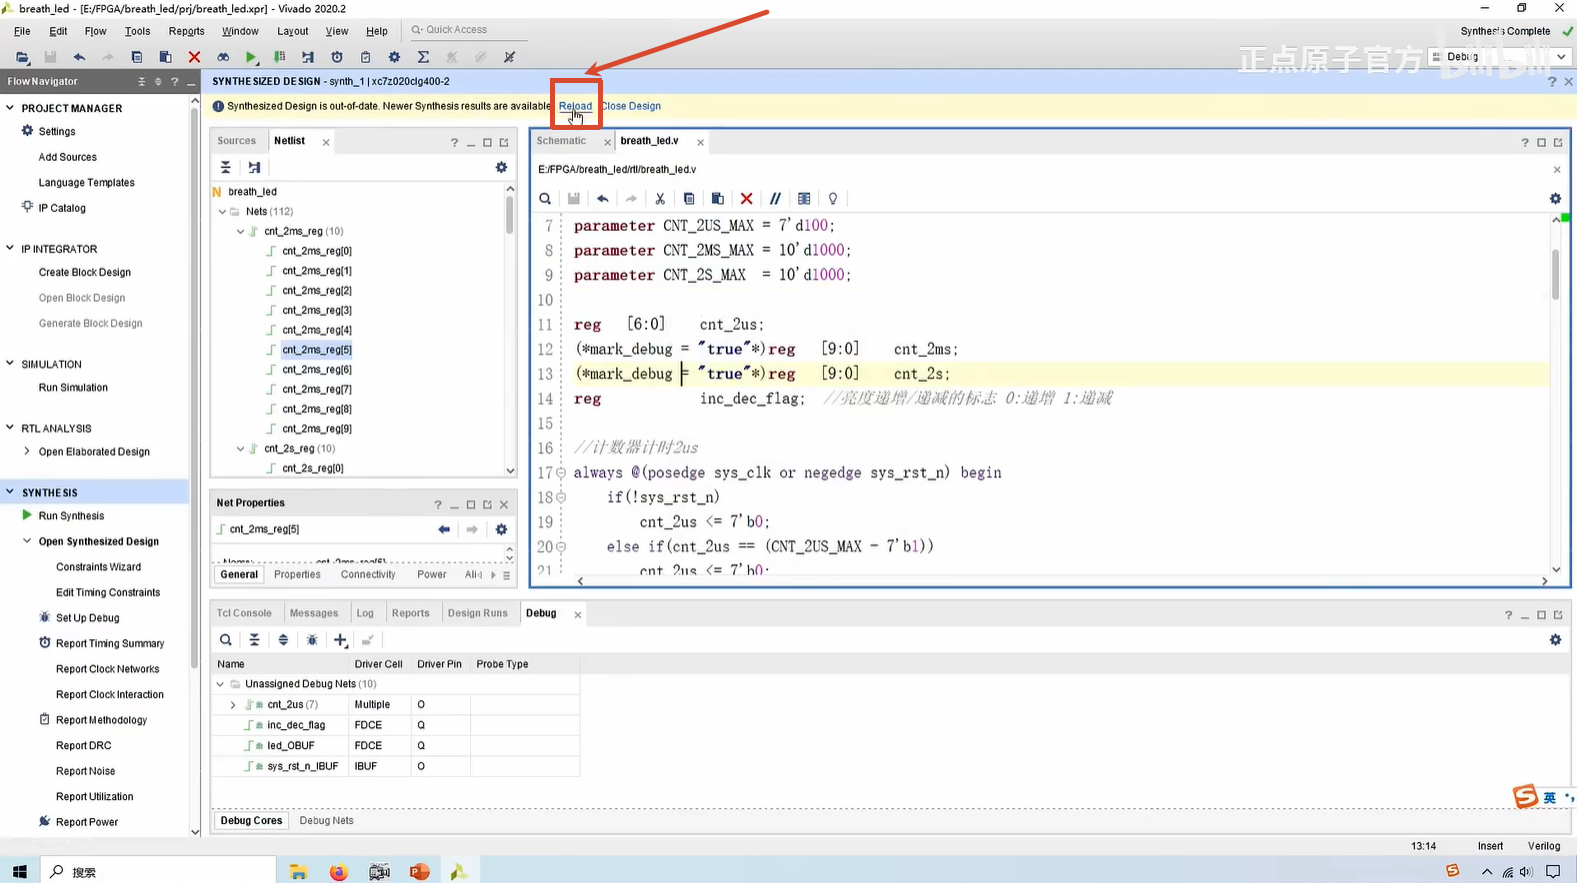
Task: Open code editor settings gear
Action: coord(1555,199)
